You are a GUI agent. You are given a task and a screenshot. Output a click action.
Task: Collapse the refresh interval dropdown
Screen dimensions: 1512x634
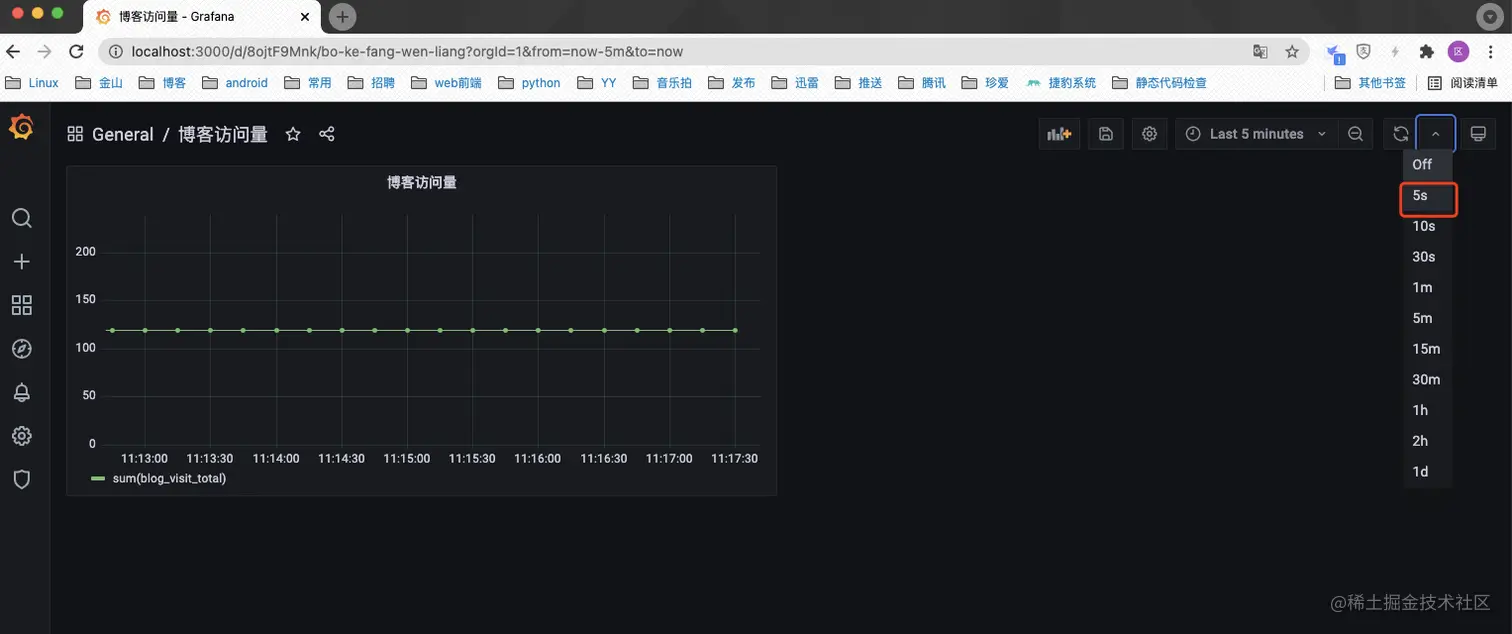click(x=1436, y=134)
